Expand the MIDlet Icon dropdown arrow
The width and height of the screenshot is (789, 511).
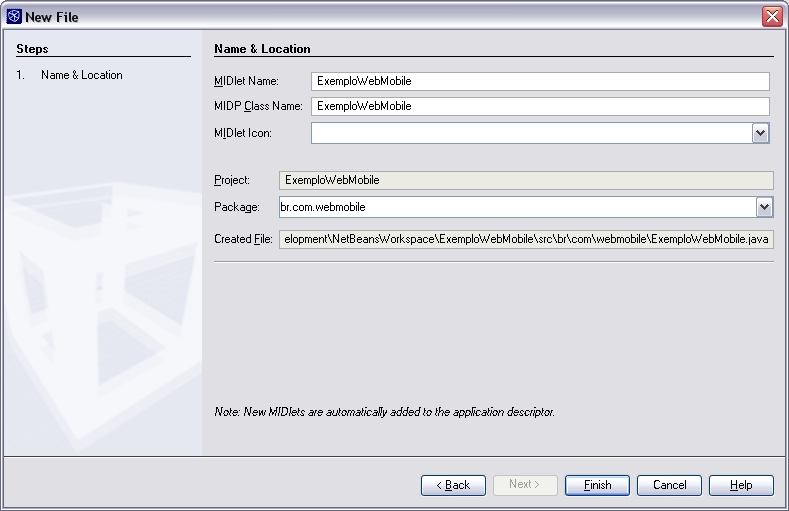point(761,133)
